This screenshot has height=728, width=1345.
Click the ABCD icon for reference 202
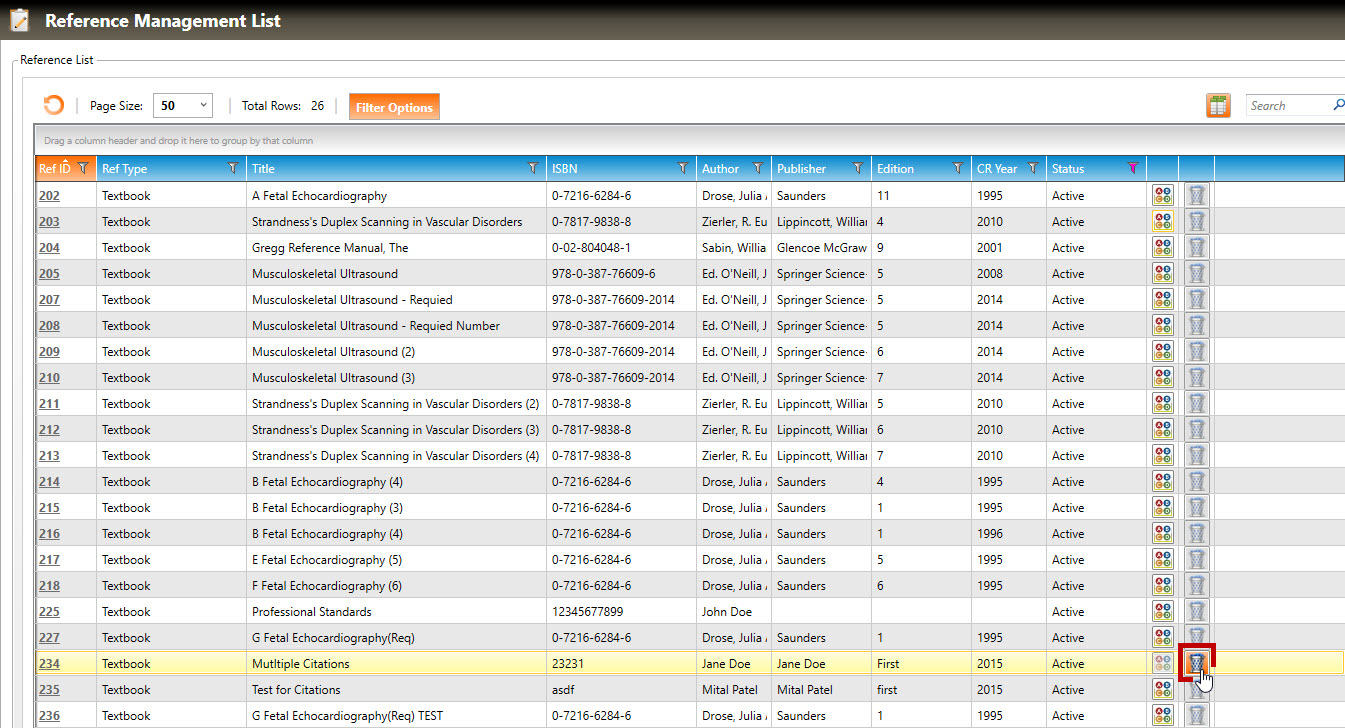tap(1162, 196)
